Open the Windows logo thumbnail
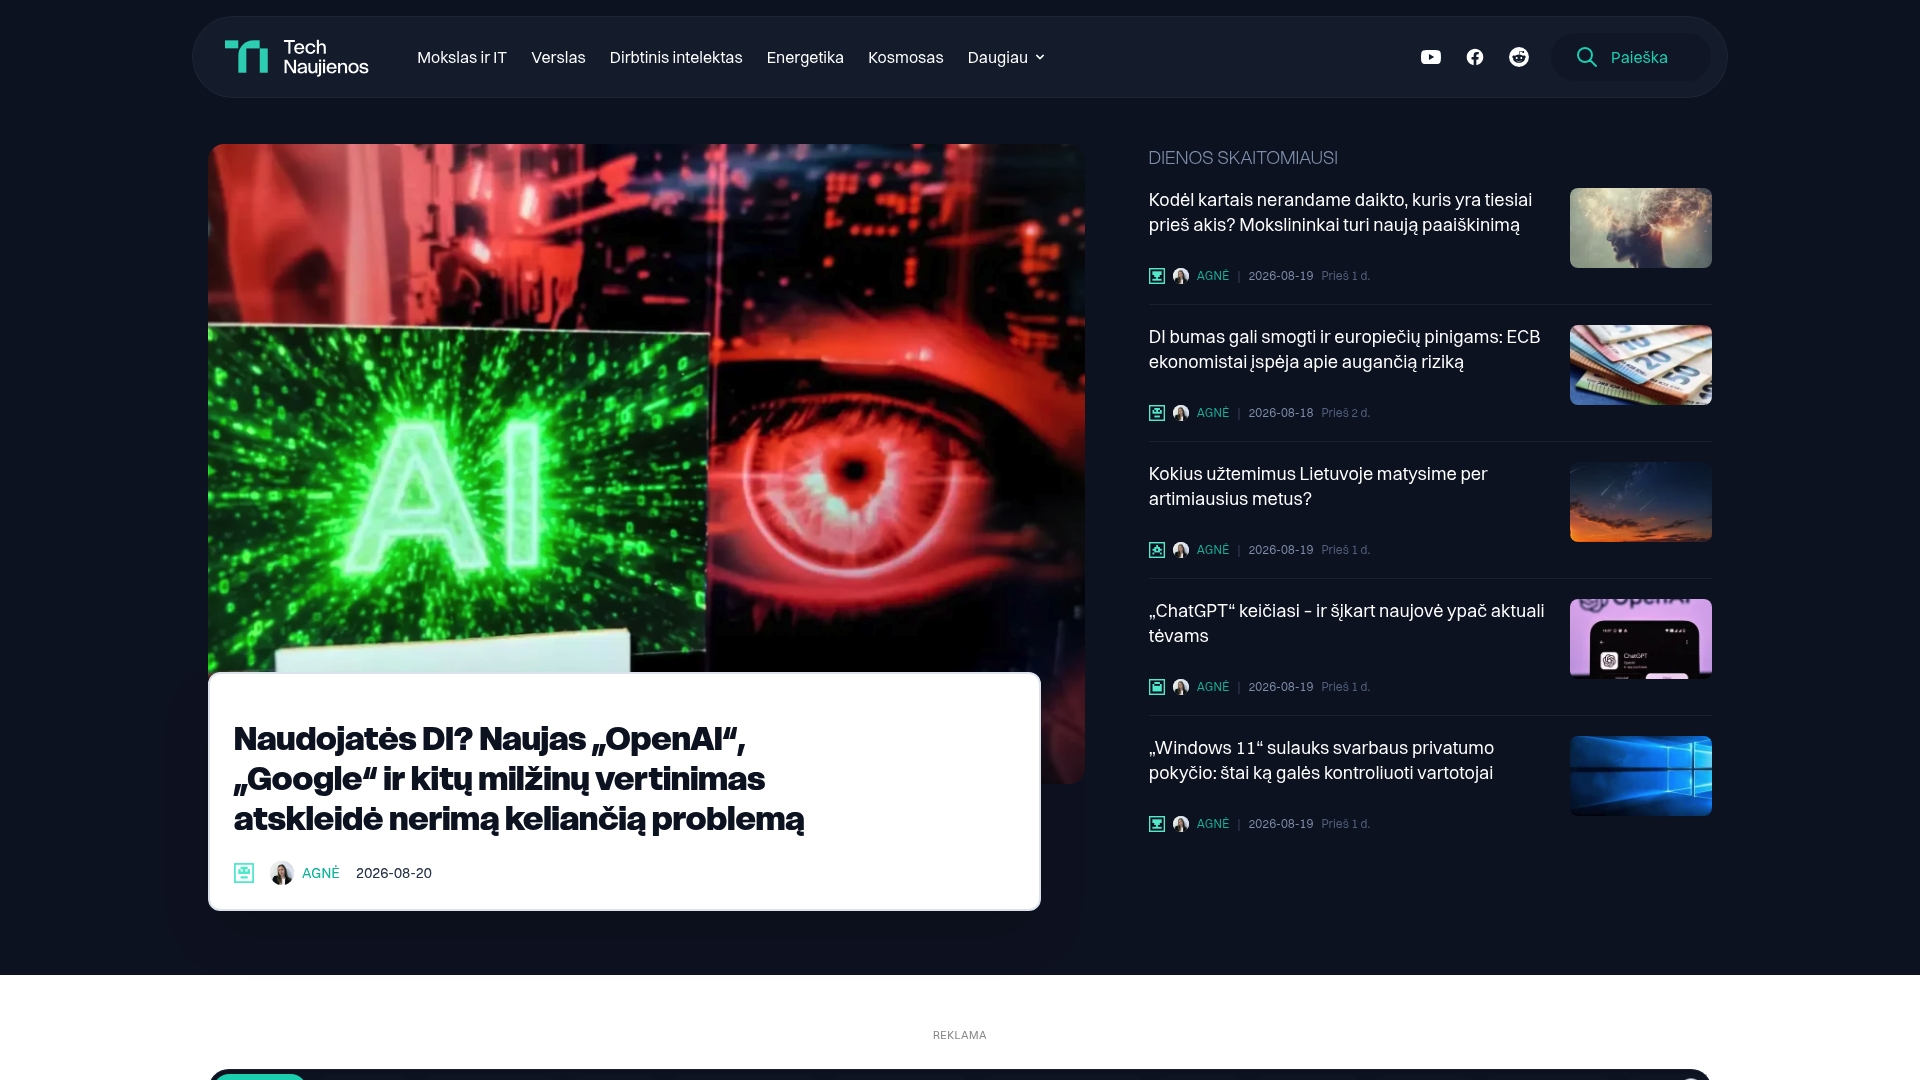The image size is (1920, 1080). pos(1640,776)
